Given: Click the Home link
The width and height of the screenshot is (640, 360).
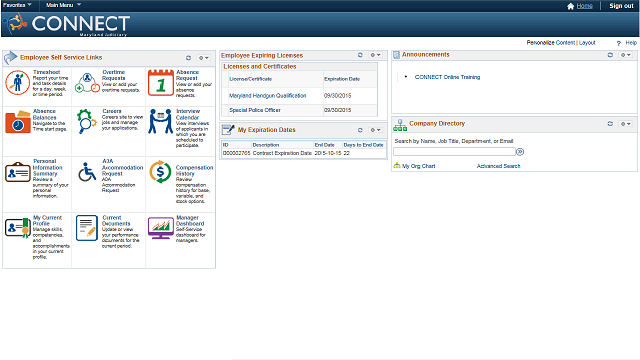Looking at the screenshot, I should (x=584, y=6).
